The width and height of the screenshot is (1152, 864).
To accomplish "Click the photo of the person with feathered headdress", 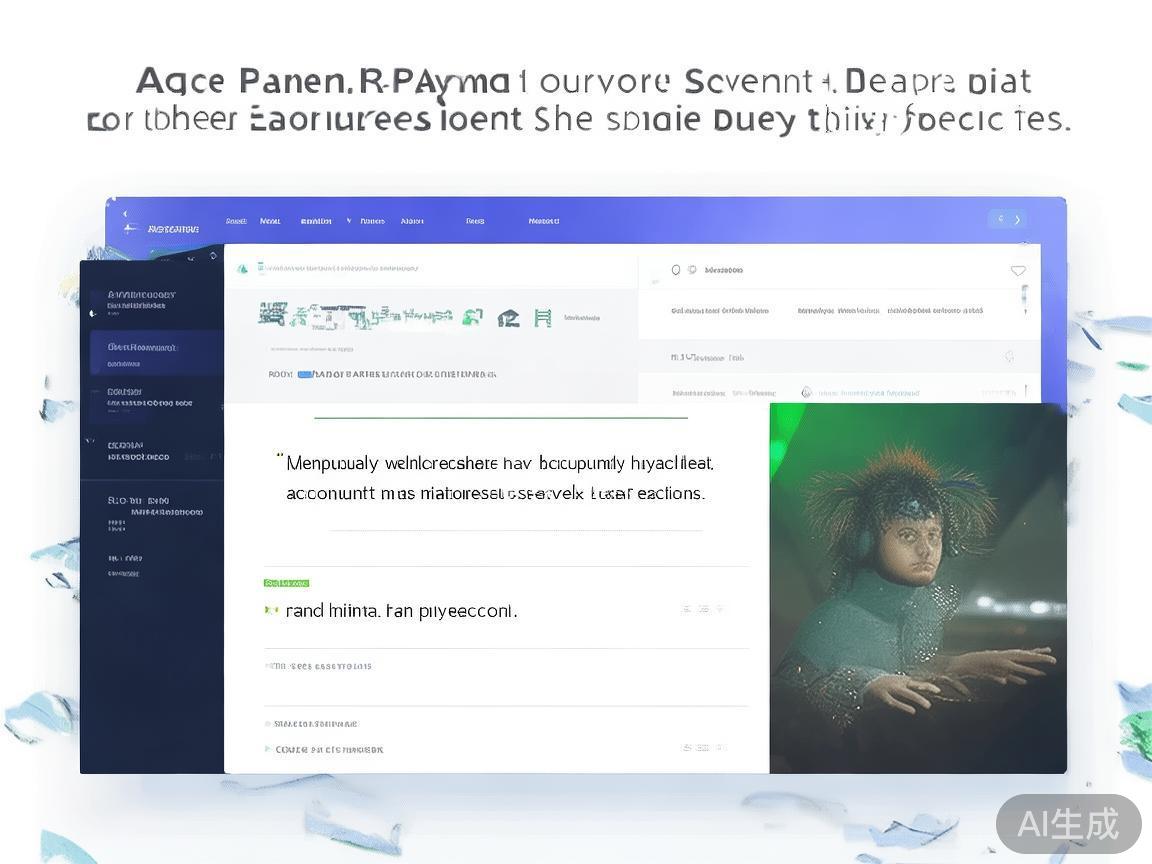I will (x=917, y=588).
